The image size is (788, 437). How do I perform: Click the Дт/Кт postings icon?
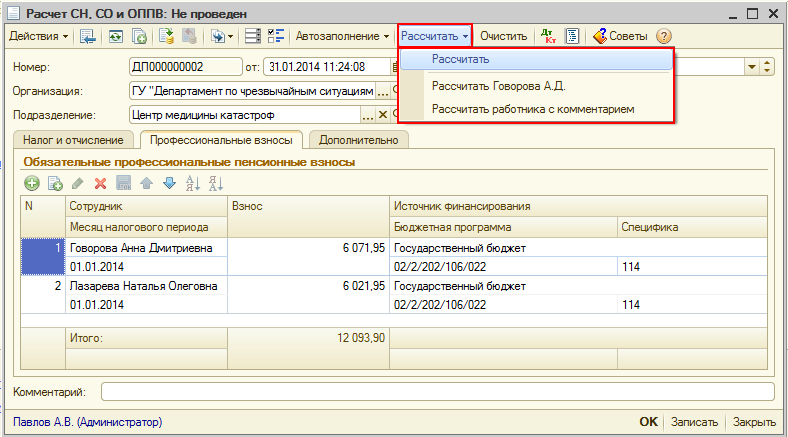548,36
